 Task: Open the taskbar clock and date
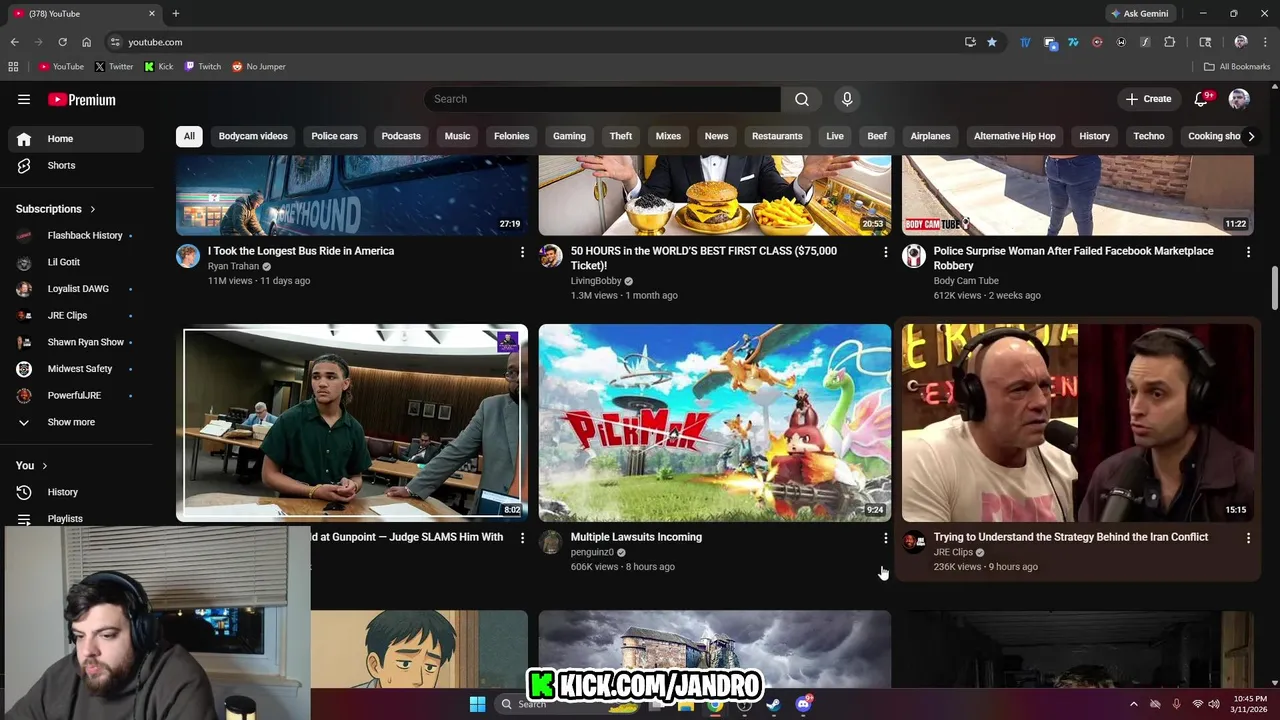pyautogui.click(x=1250, y=704)
